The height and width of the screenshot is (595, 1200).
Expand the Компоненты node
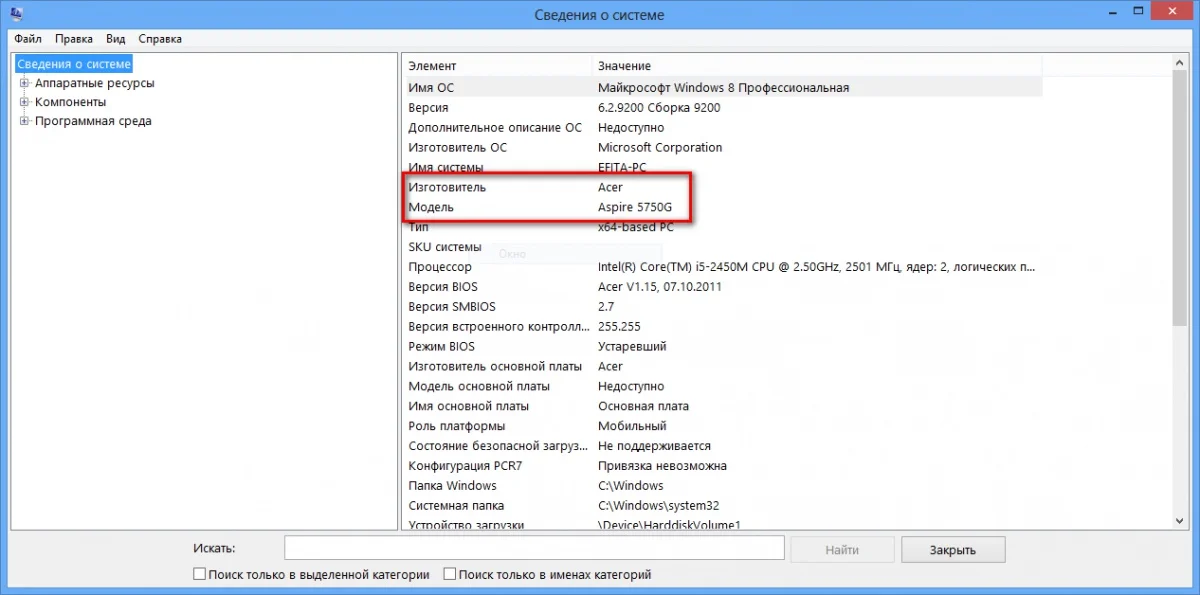click(24, 102)
